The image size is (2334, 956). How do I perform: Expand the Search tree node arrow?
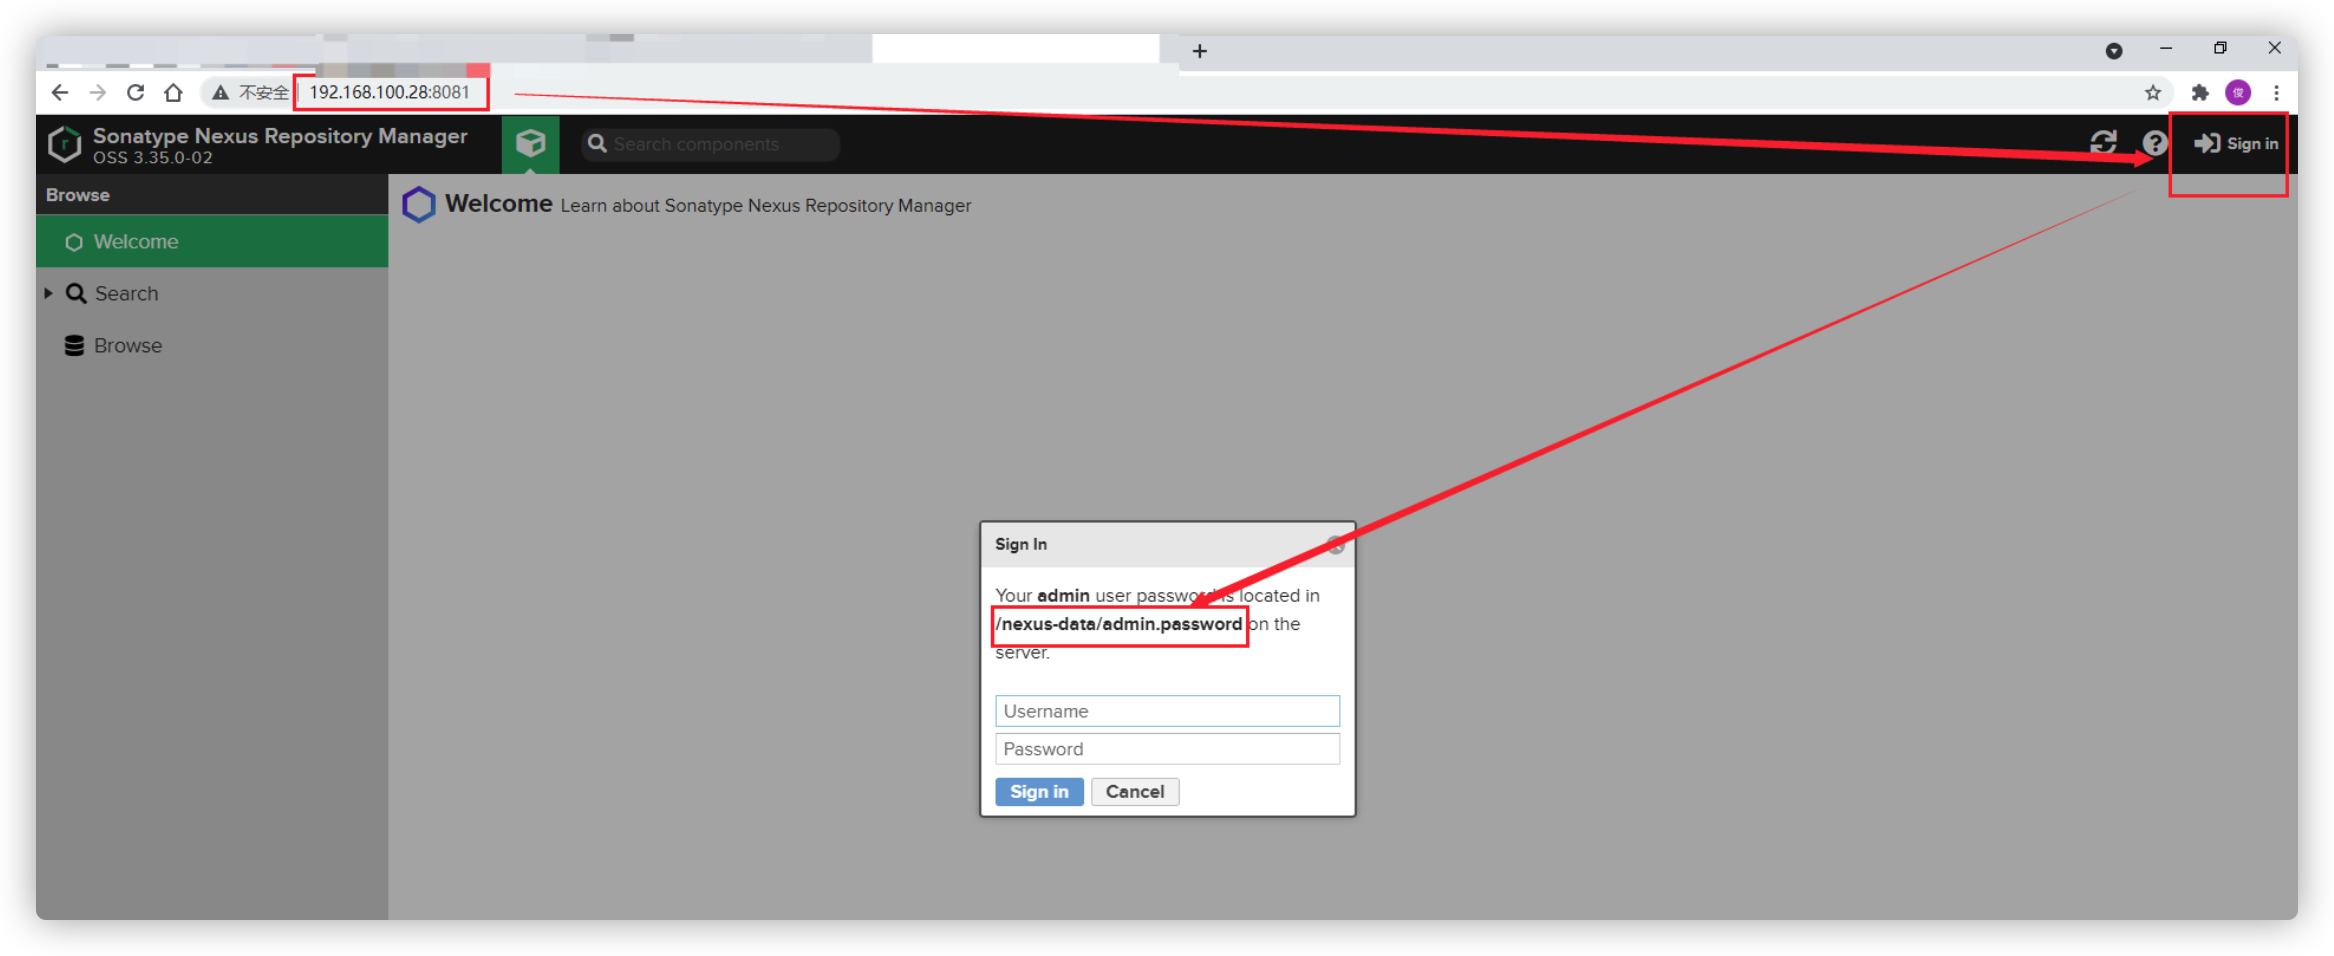(48, 294)
